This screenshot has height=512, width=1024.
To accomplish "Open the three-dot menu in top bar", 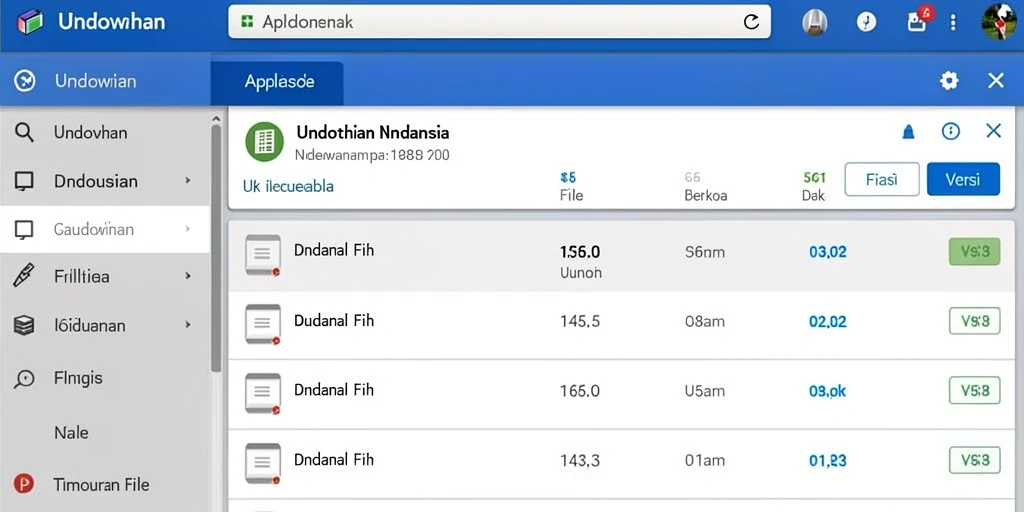I will pyautogui.click(x=954, y=22).
